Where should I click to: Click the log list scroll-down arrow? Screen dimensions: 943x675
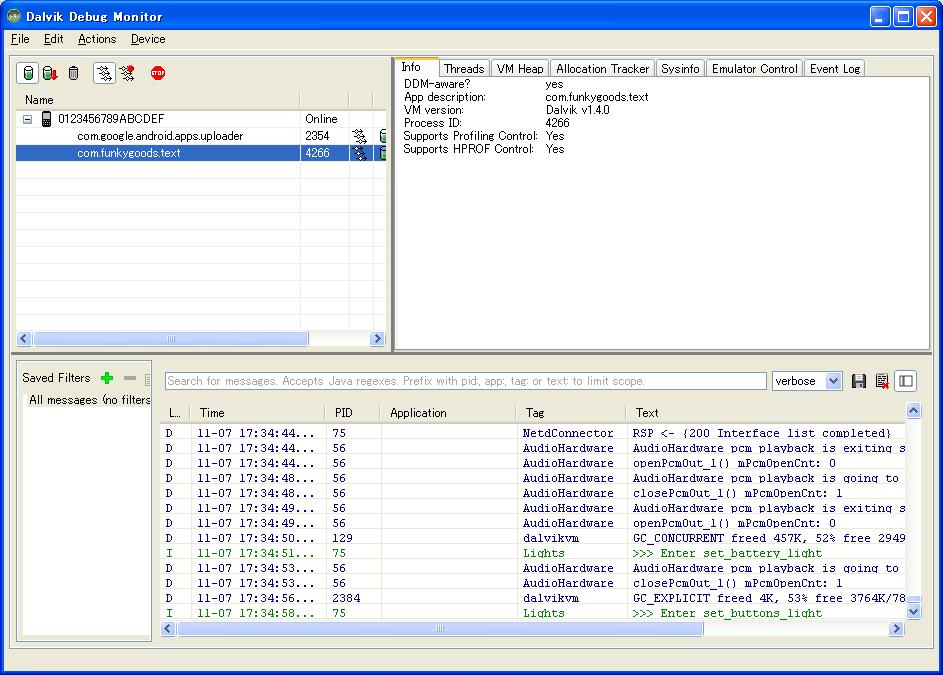[x=914, y=612]
